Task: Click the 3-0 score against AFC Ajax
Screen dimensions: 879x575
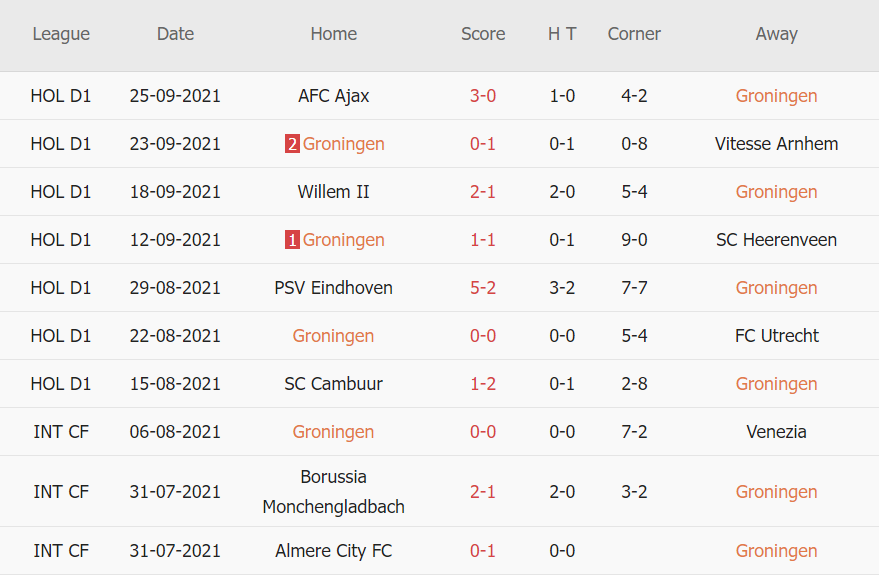Action: [x=483, y=96]
